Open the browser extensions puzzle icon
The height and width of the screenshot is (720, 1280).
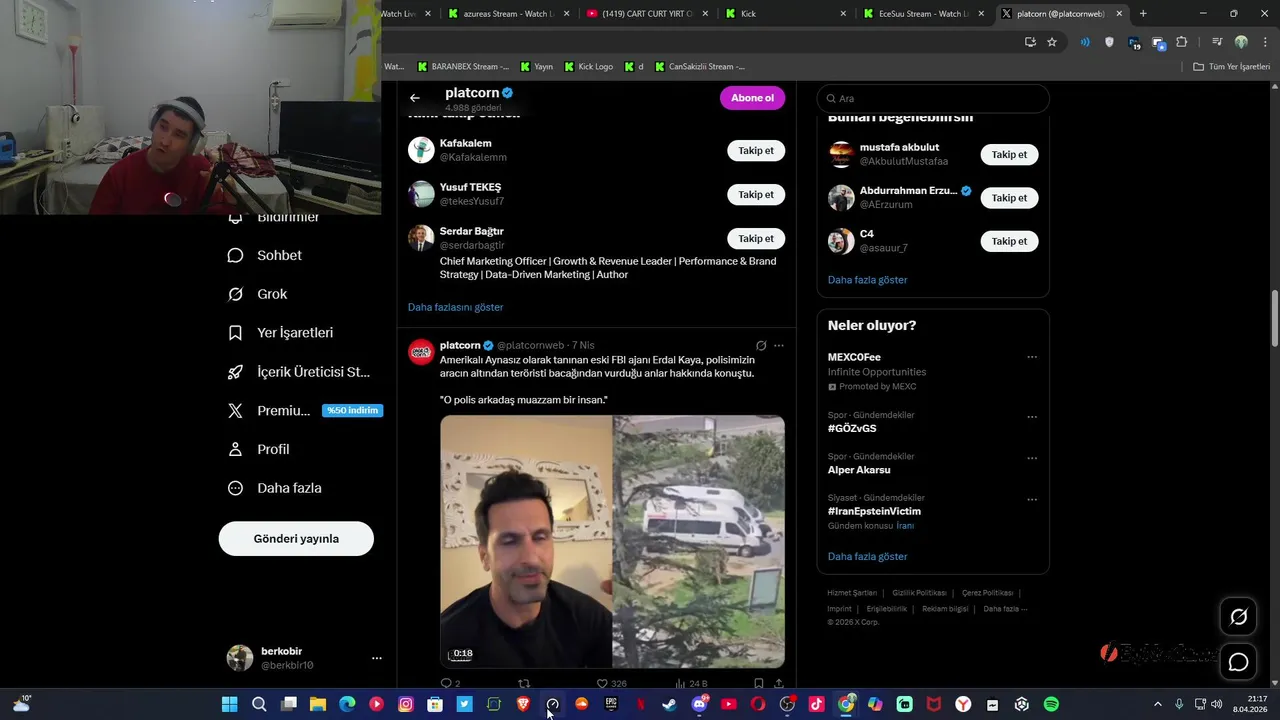coord(1182,42)
